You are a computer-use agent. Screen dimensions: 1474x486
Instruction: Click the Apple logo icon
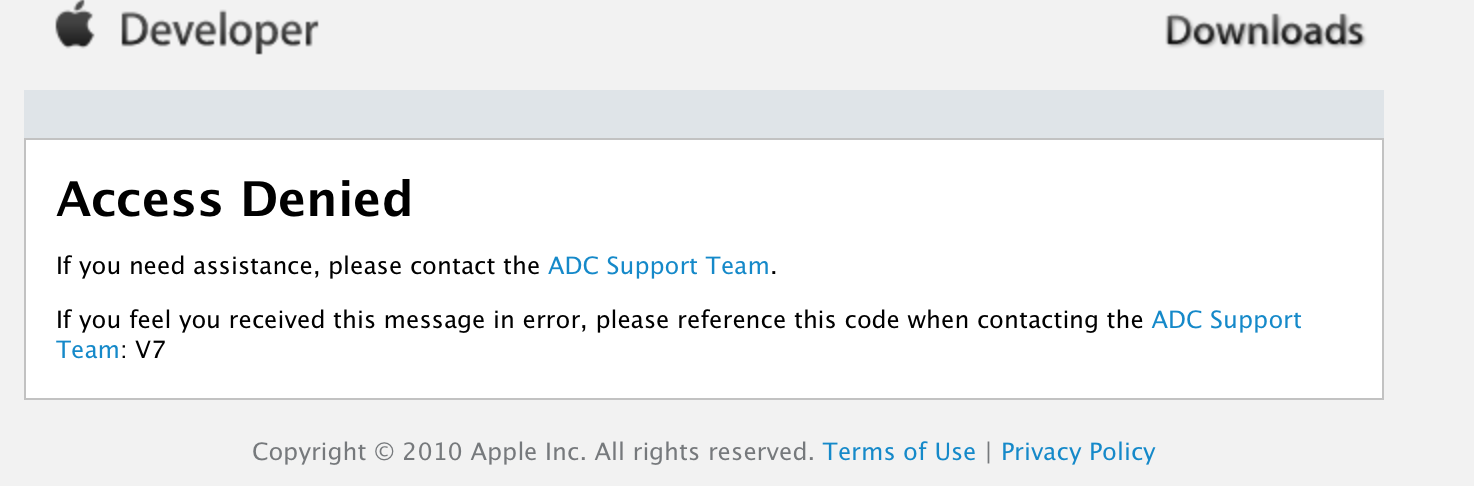click(x=75, y=28)
